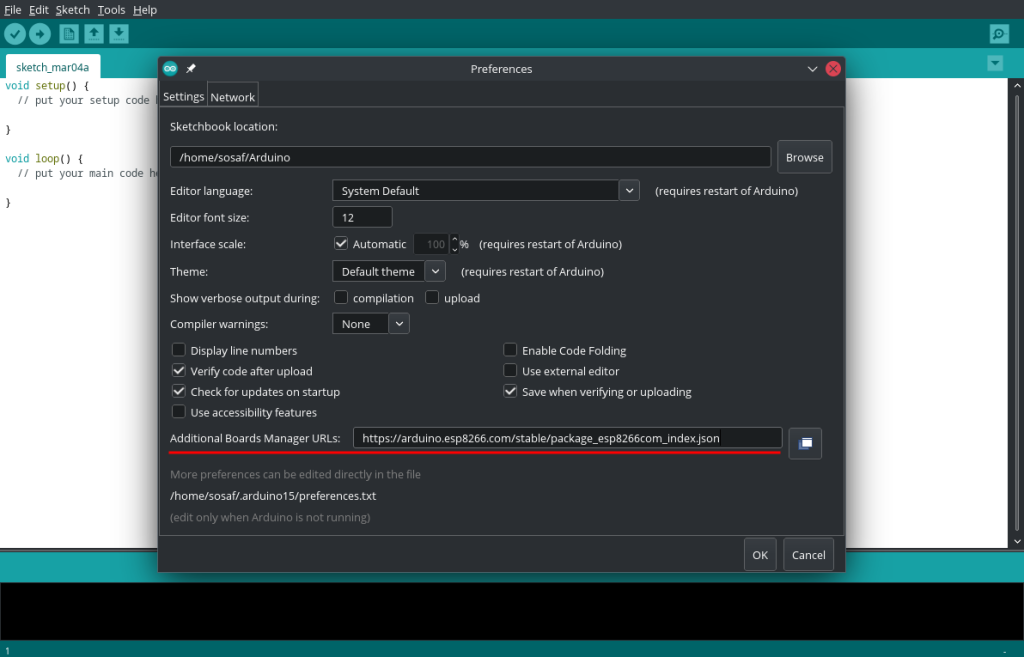The height and width of the screenshot is (657, 1024).
Task: Create a new sketch with New icon
Action: pyautogui.click(x=69, y=33)
